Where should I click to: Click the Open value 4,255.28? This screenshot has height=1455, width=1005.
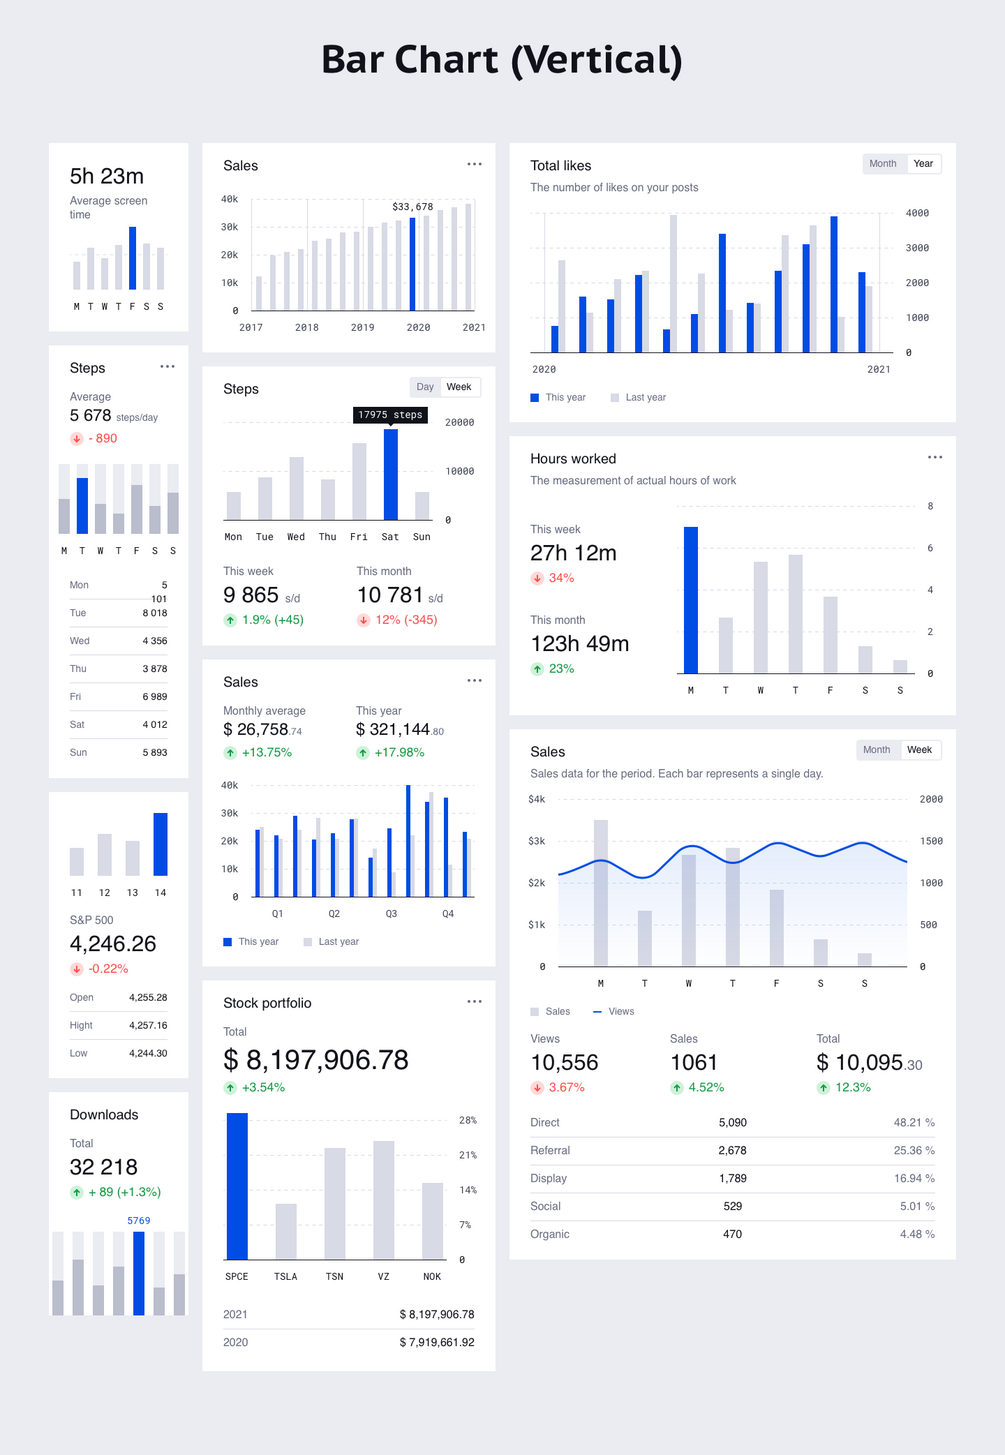[148, 998]
